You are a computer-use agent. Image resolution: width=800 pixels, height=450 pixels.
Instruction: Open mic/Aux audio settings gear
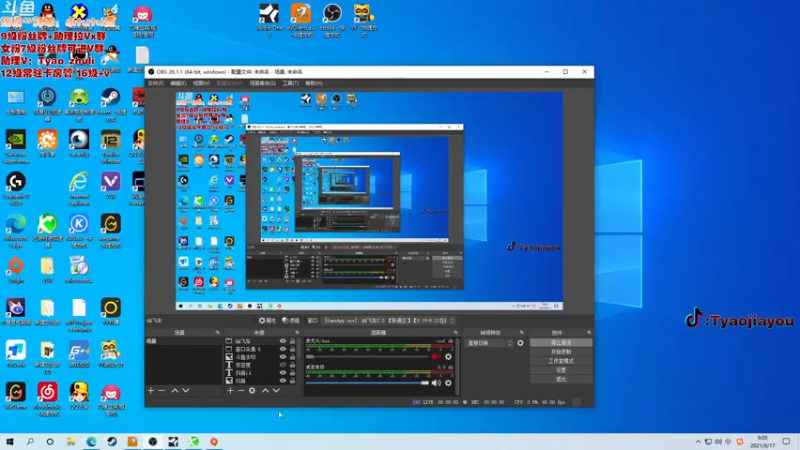[x=448, y=357]
